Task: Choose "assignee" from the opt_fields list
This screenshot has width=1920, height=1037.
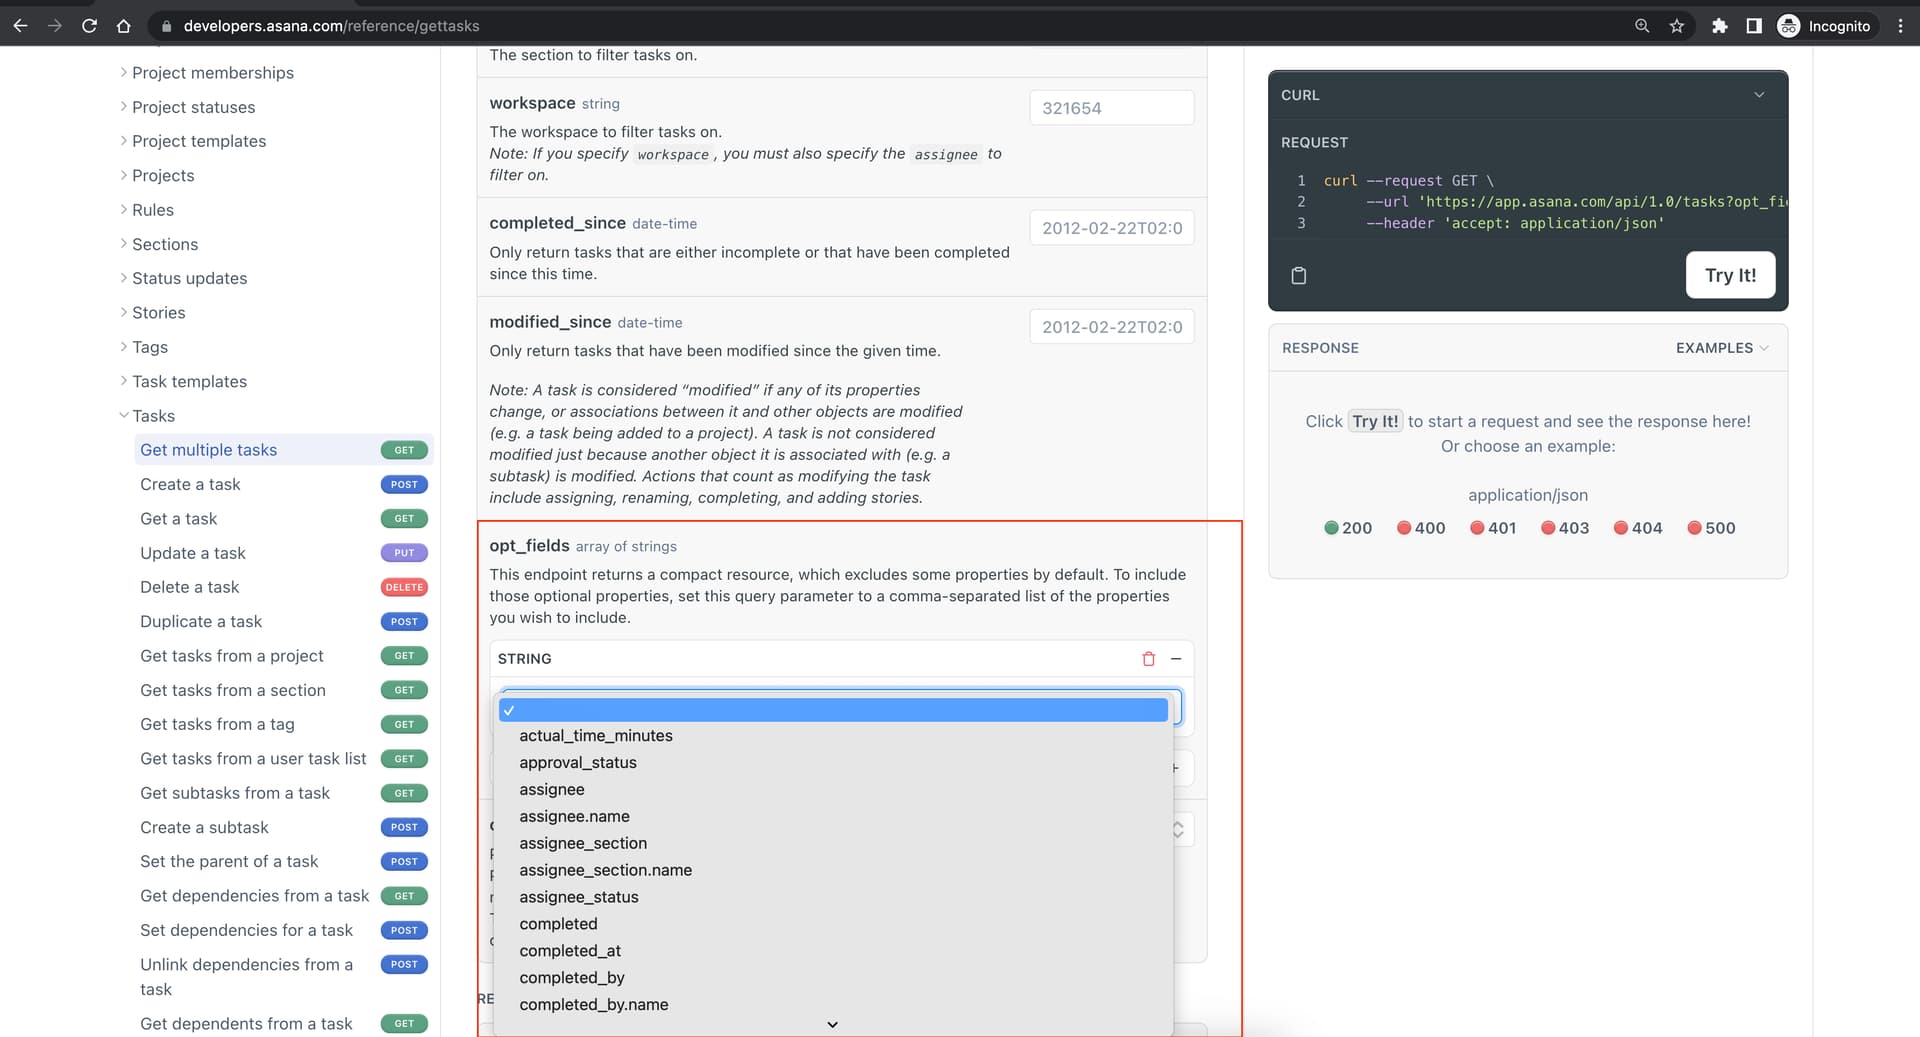Action: (x=551, y=789)
